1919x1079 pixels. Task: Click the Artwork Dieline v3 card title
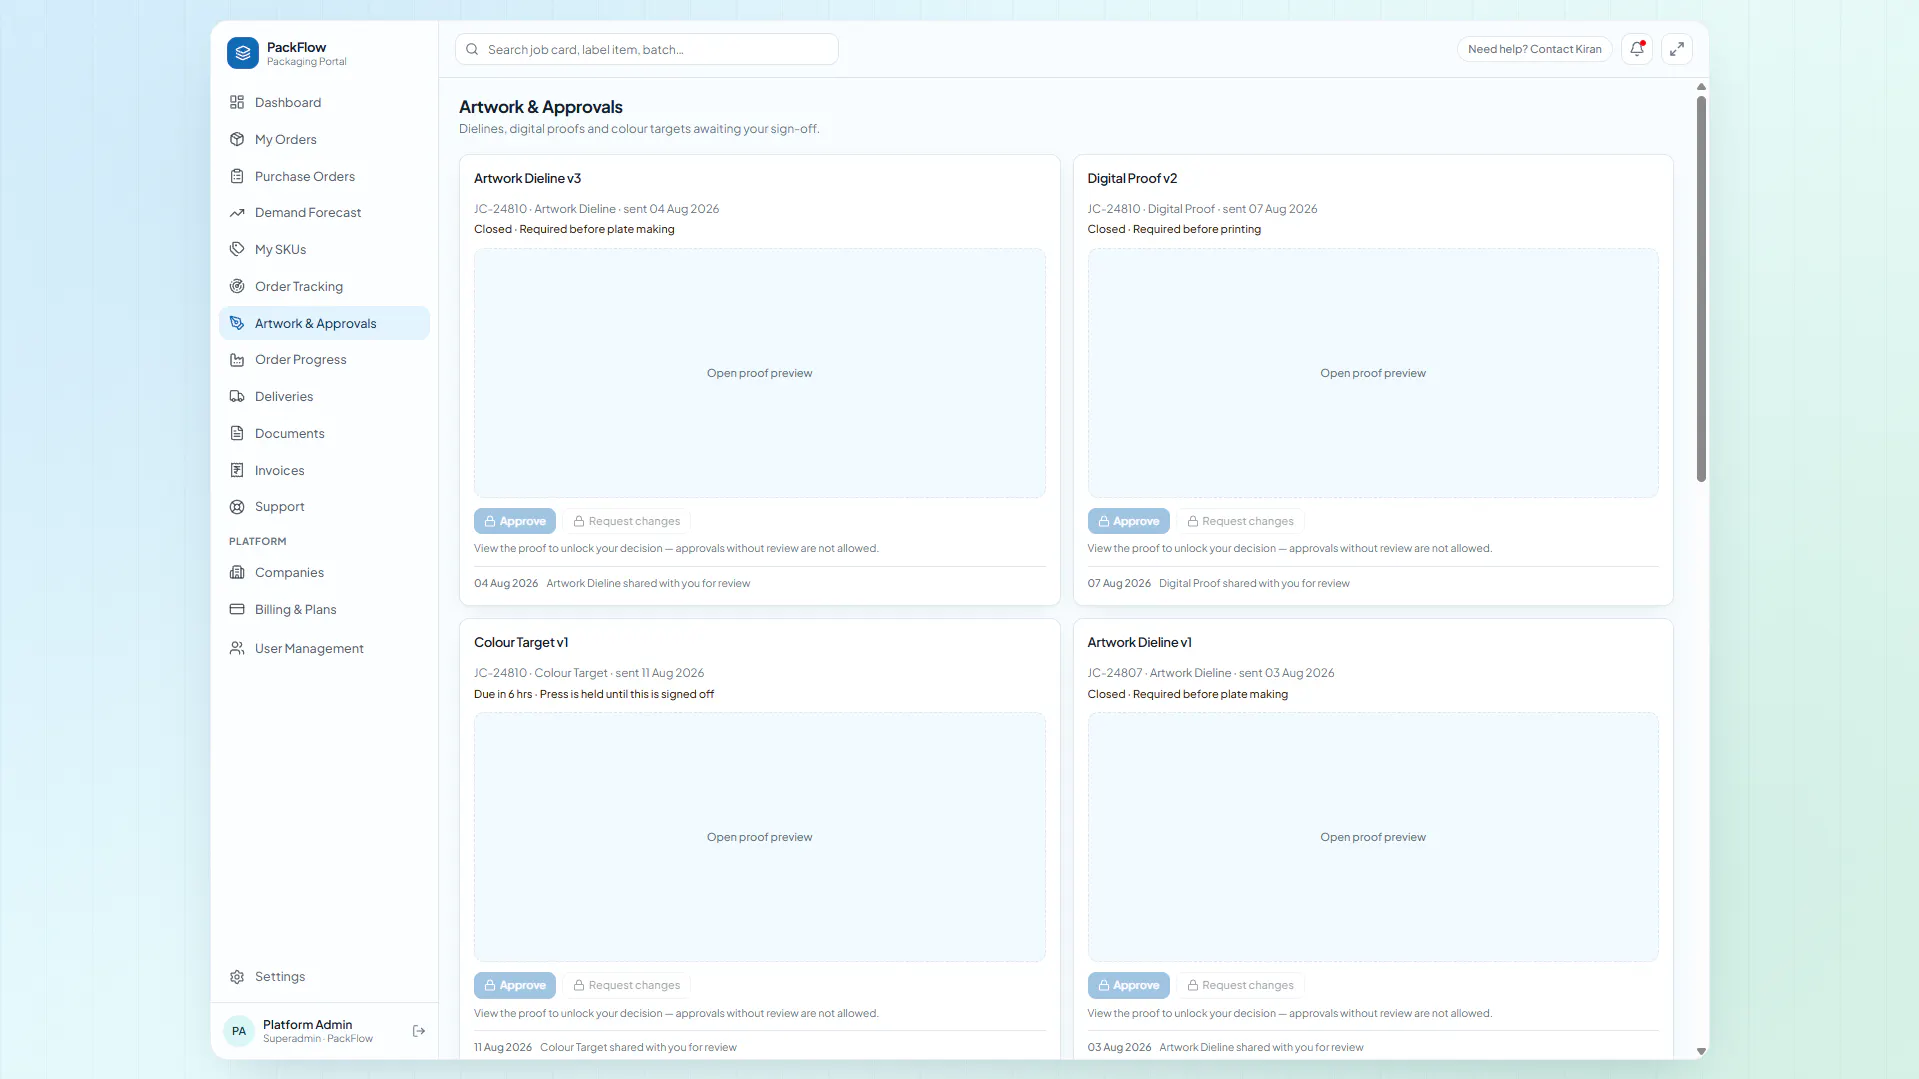coord(527,178)
